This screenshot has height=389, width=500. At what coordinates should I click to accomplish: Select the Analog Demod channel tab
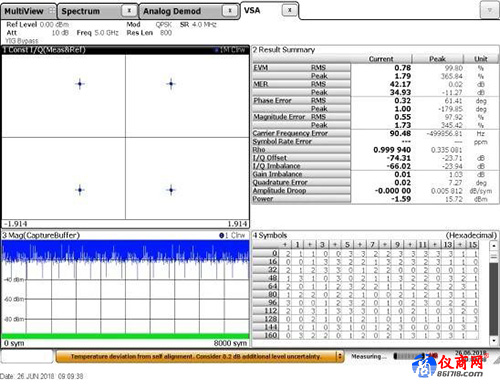pyautogui.click(x=172, y=11)
